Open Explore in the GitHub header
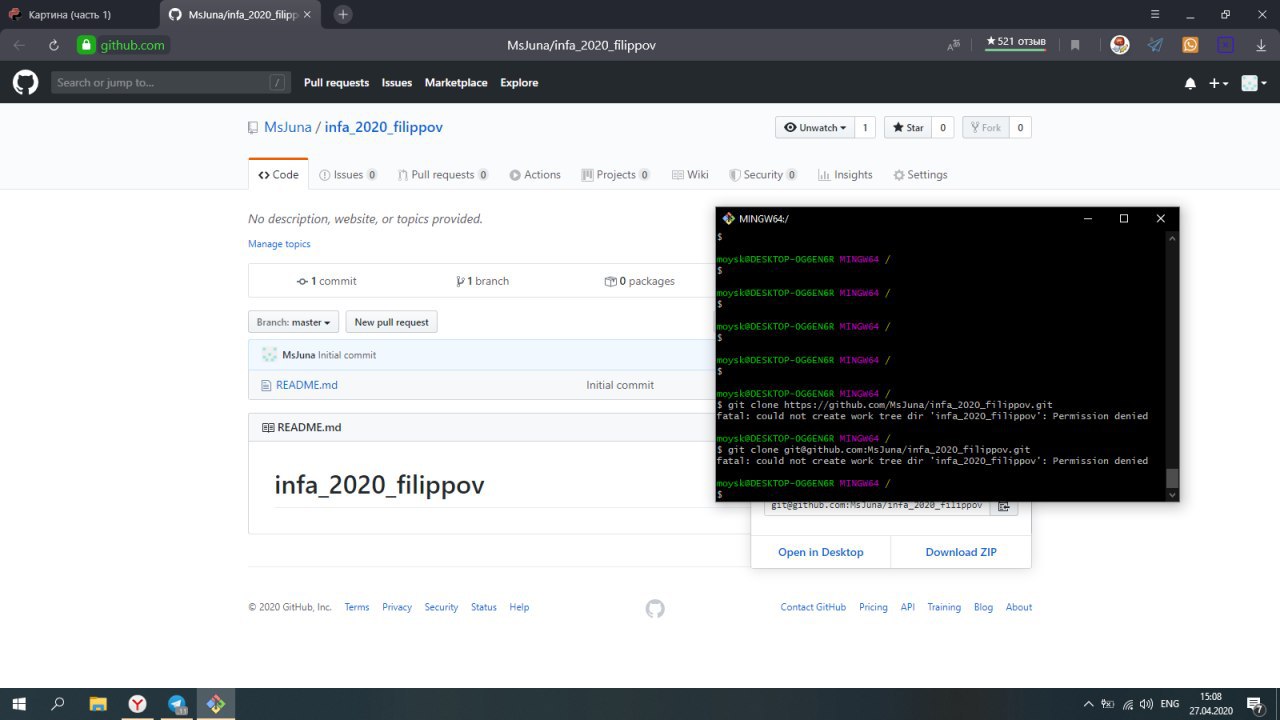 pos(519,83)
